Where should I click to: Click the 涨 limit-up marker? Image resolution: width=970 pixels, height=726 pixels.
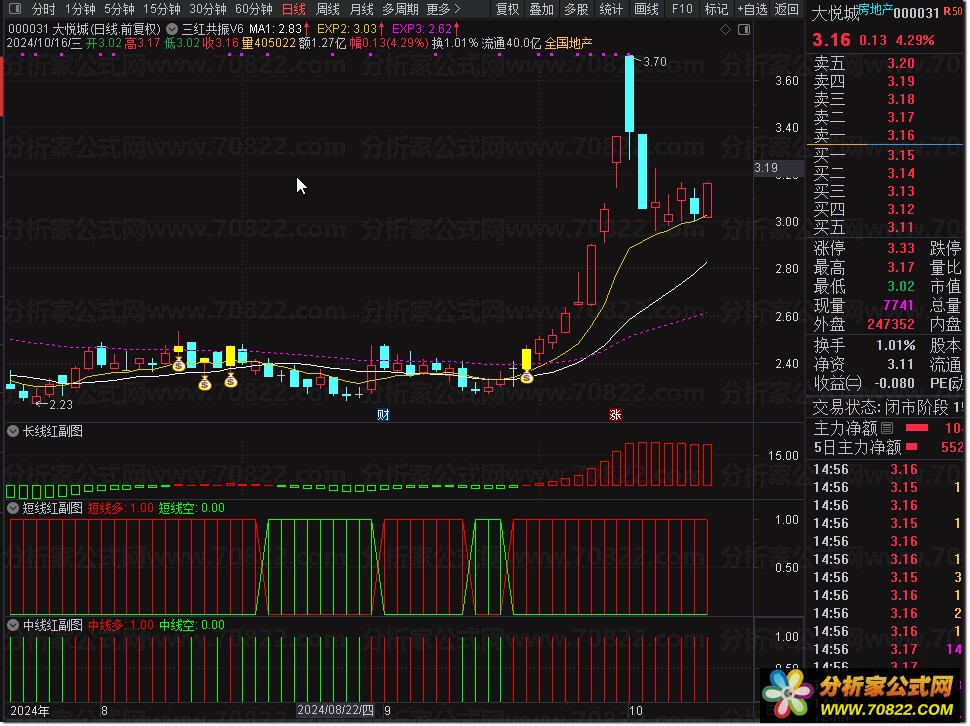click(615, 415)
